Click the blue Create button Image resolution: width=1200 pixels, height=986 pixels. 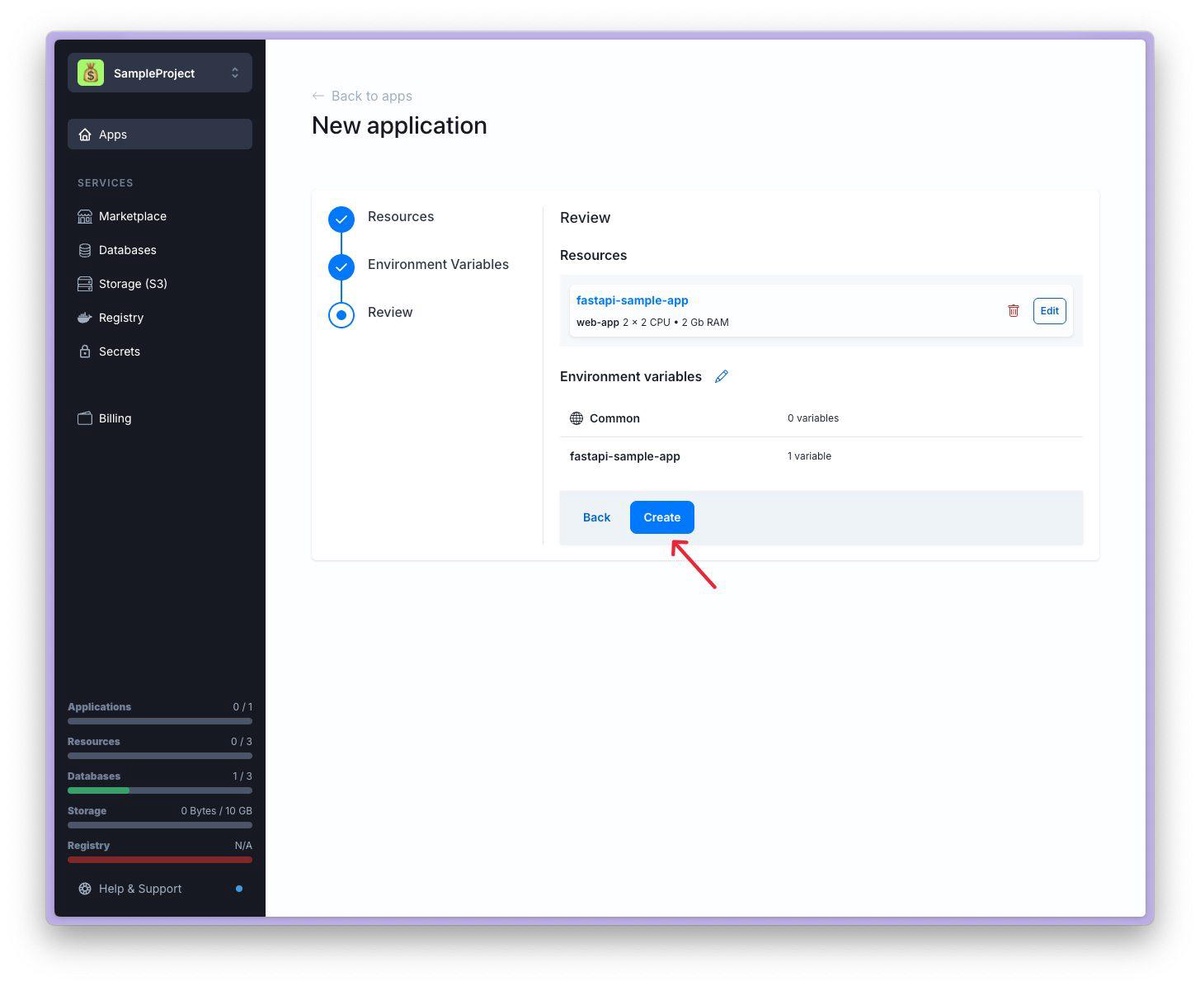[662, 517]
